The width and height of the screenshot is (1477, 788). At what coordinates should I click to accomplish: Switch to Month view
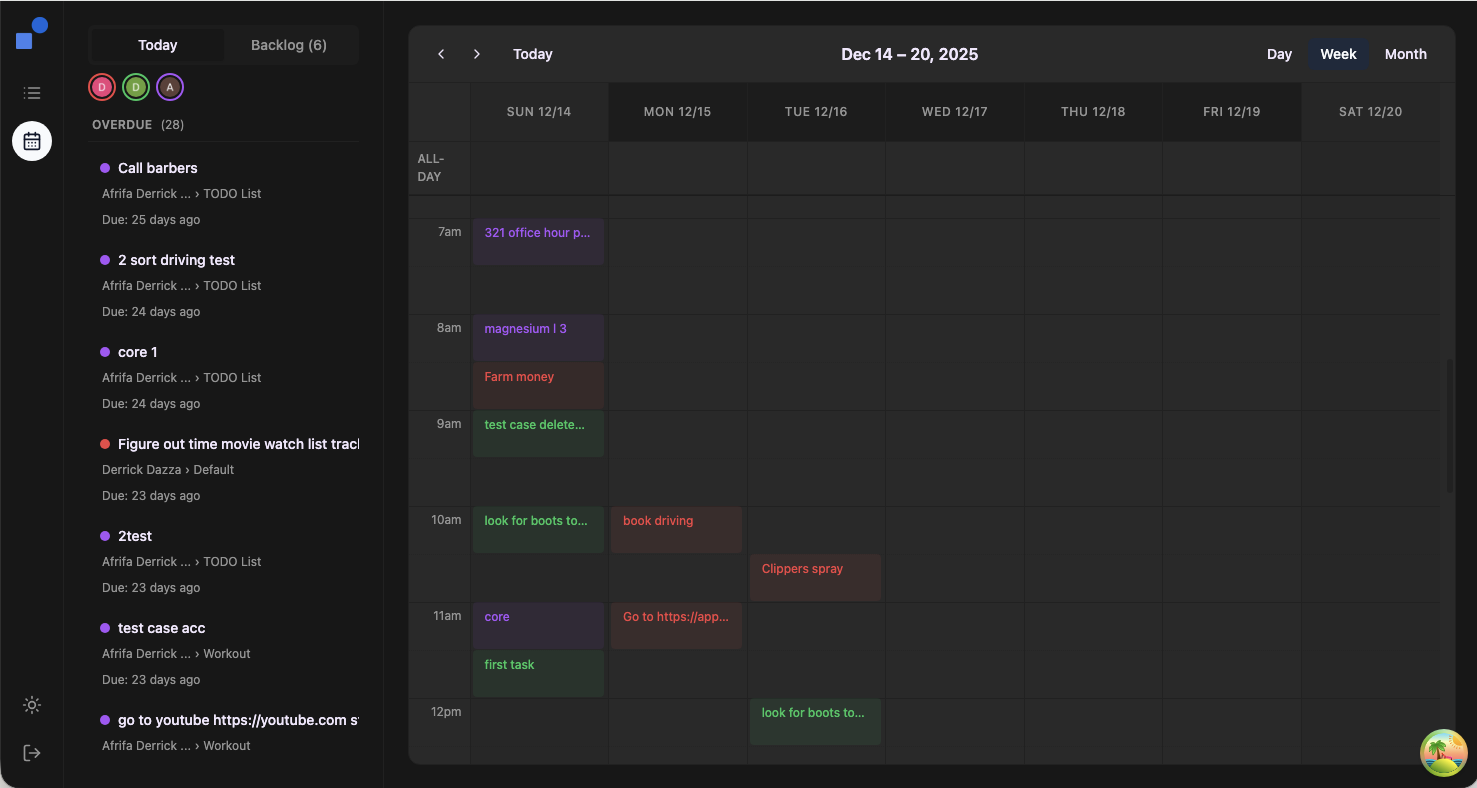pos(1406,53)
